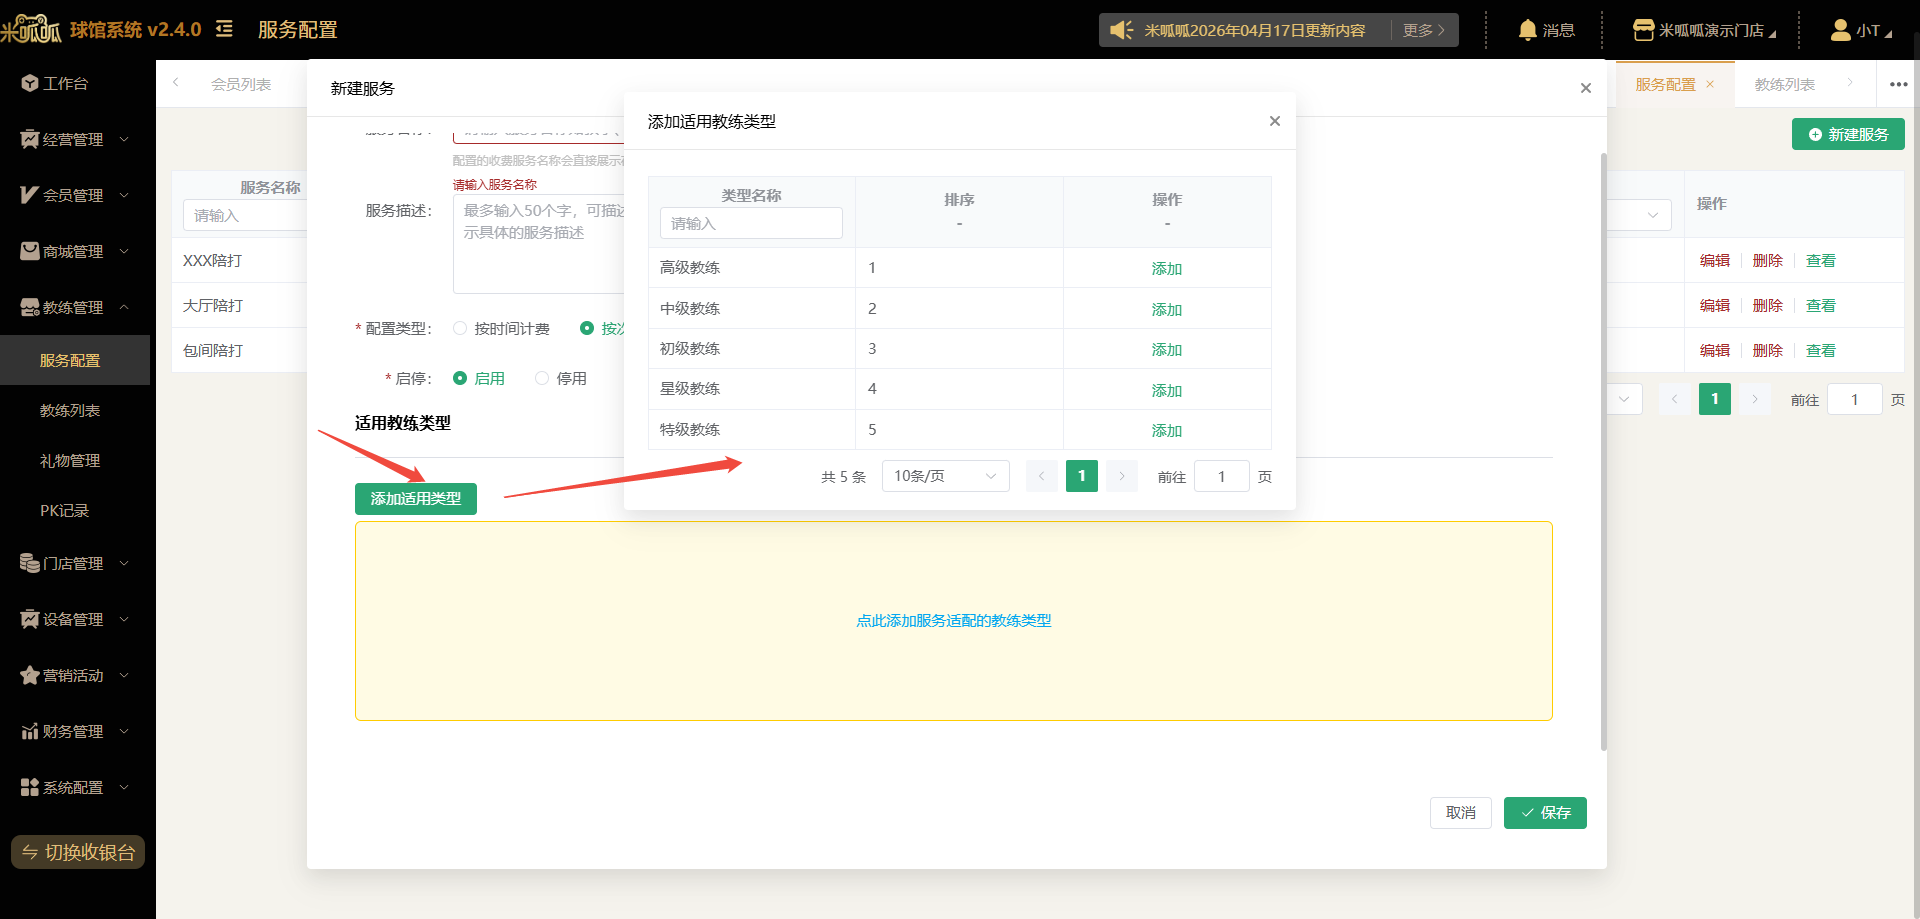Click the 服务描述 text area
1920x919 pixels.
click(539, 243)
